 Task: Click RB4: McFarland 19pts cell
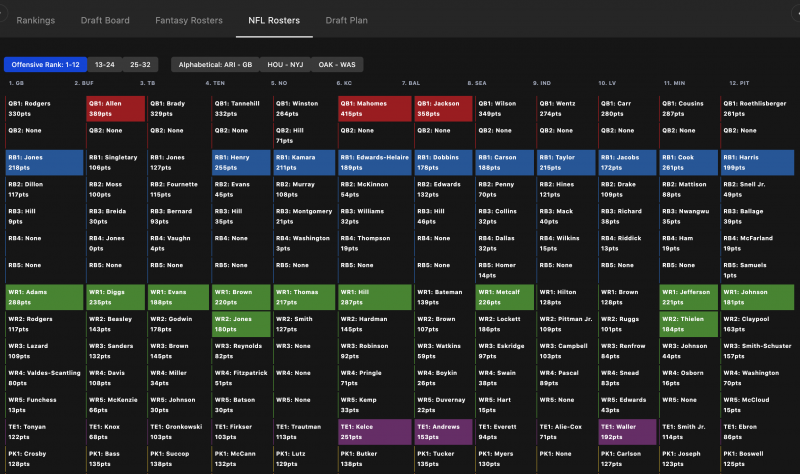click(758, 244)
